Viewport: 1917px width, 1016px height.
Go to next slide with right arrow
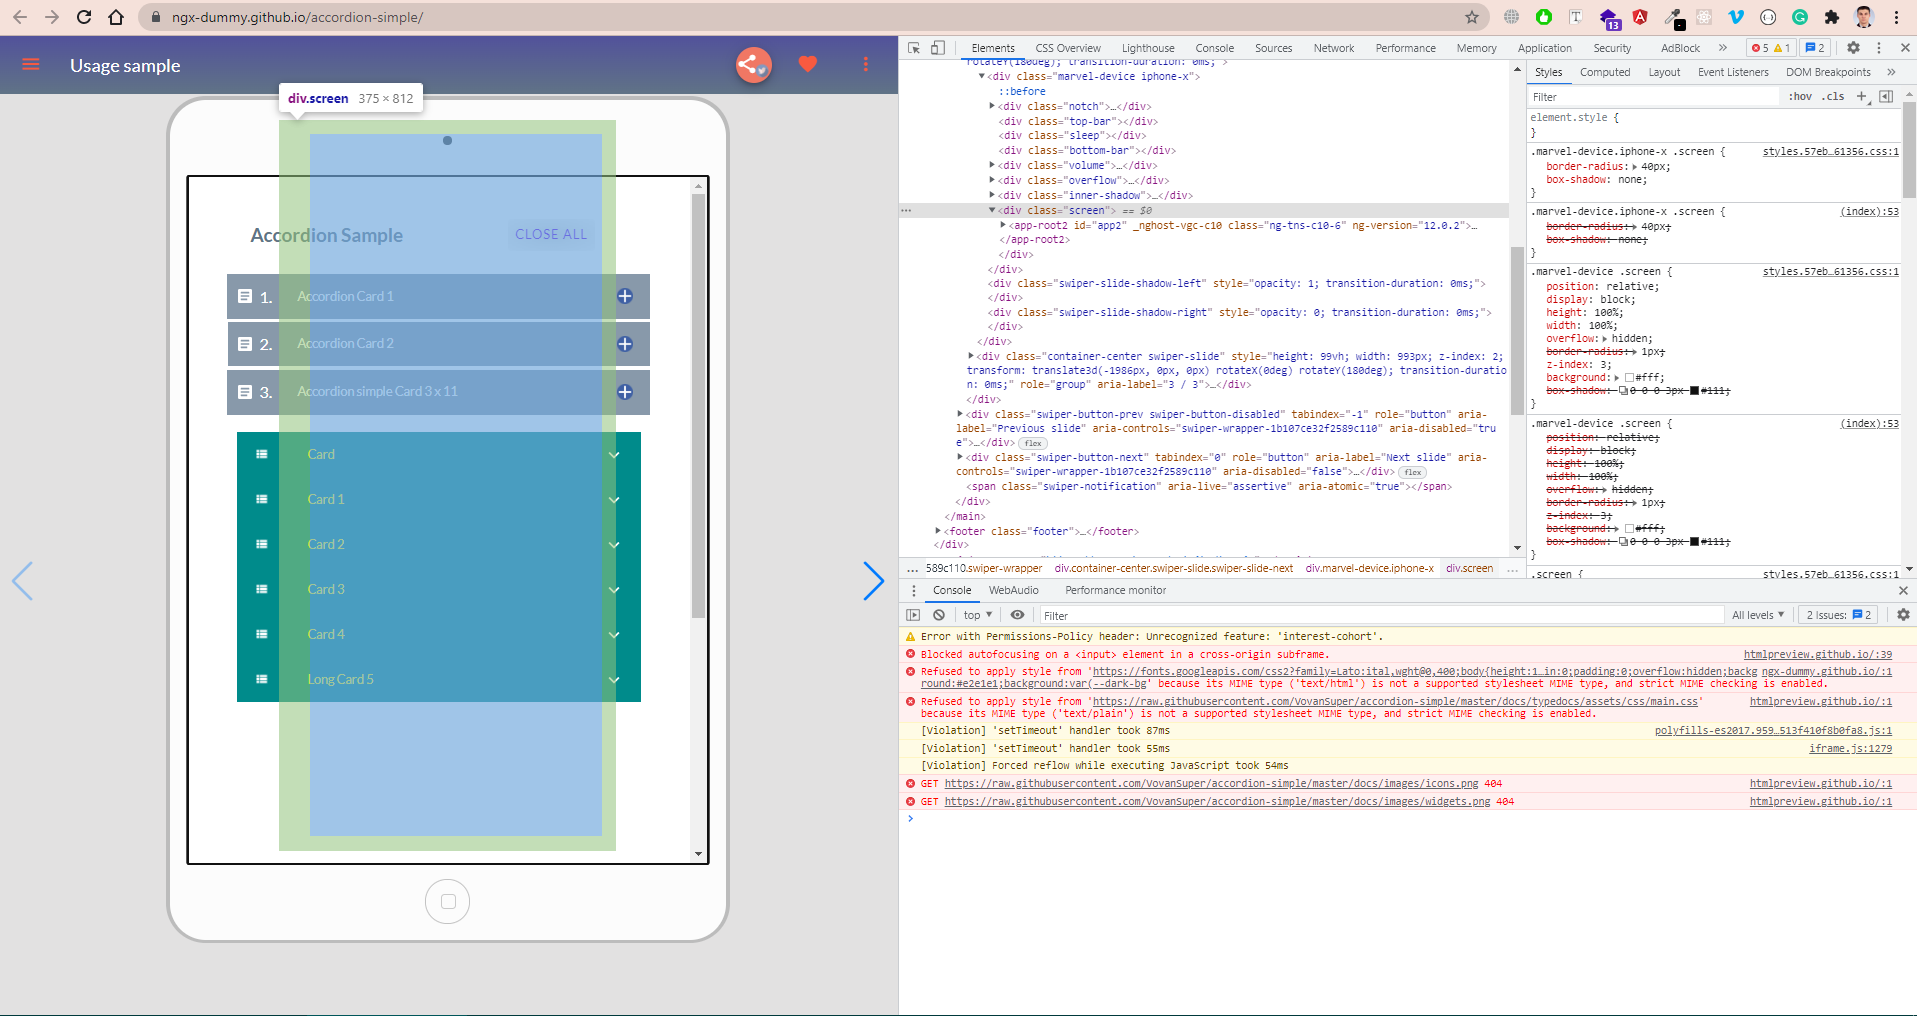coord(873,581)
